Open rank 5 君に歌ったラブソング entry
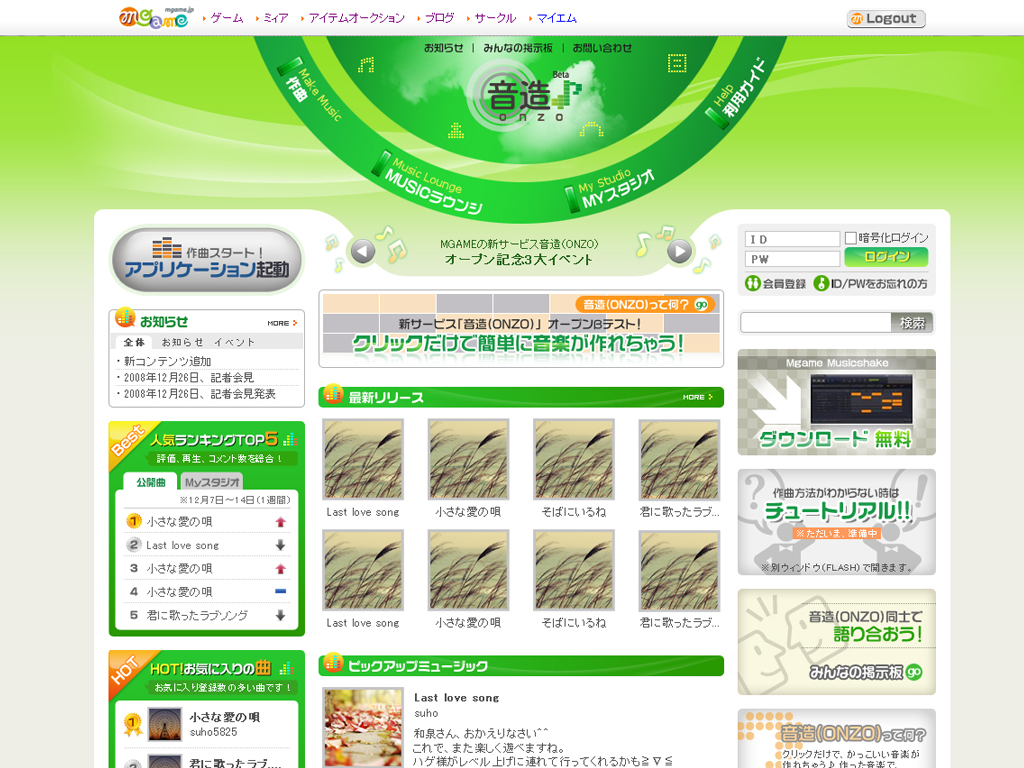This screenshot has width=1024, height=768. pos(197,615)
